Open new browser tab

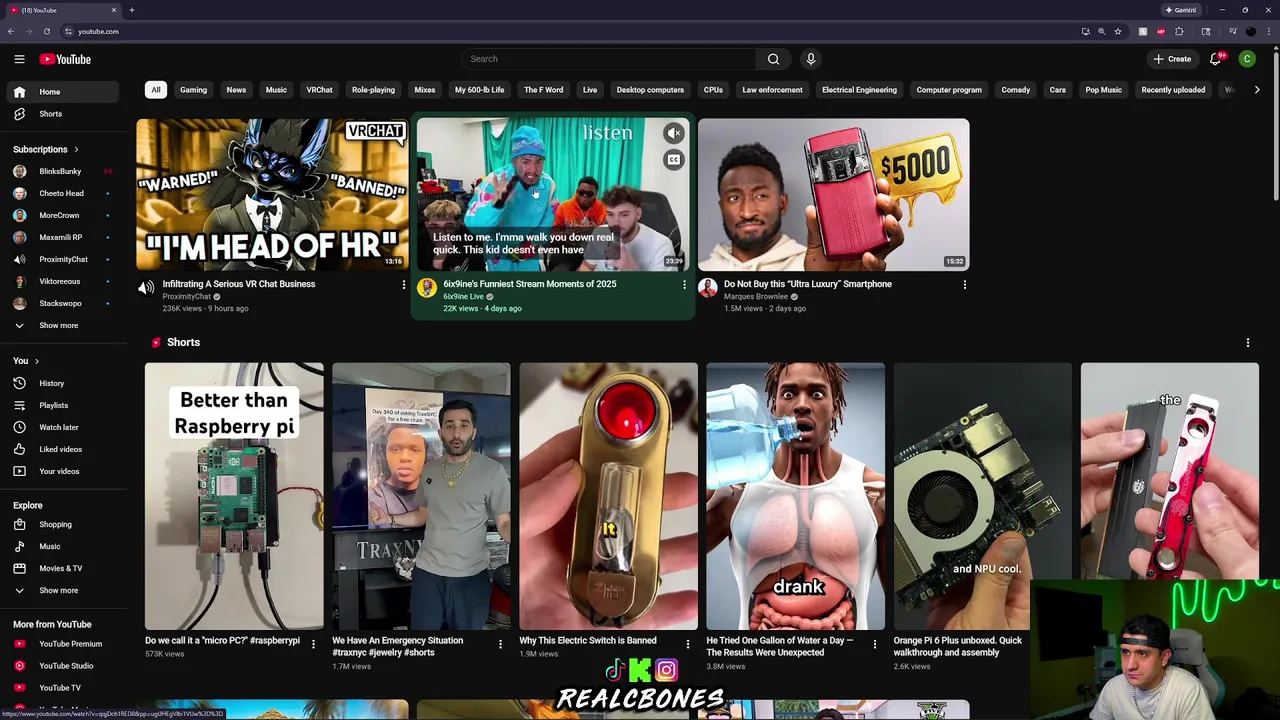click(131, 10)
